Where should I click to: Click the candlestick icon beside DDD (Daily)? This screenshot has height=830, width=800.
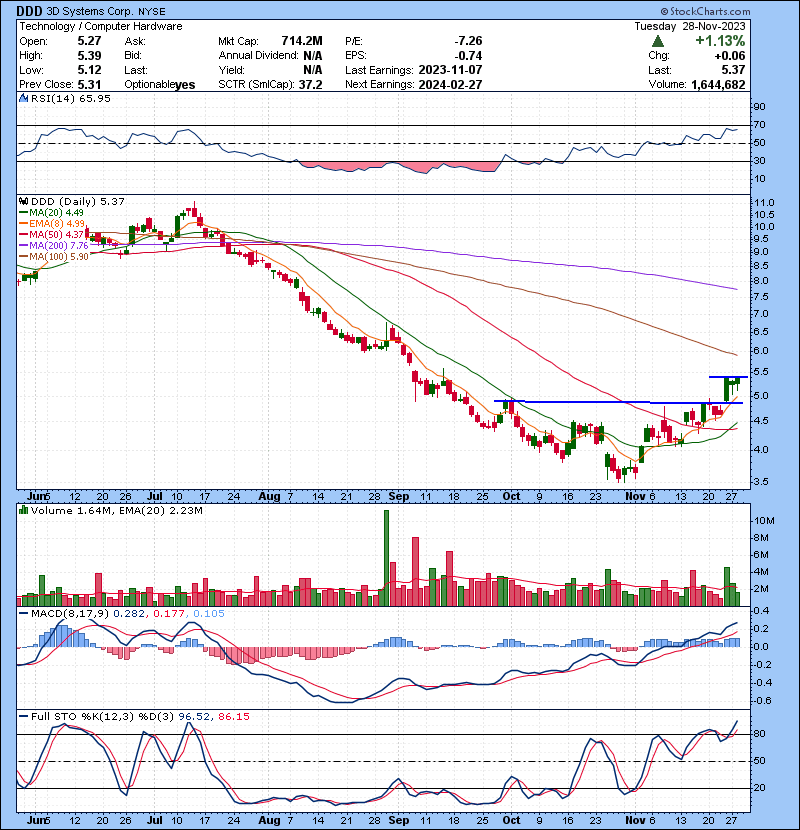(x=23, y=202)
